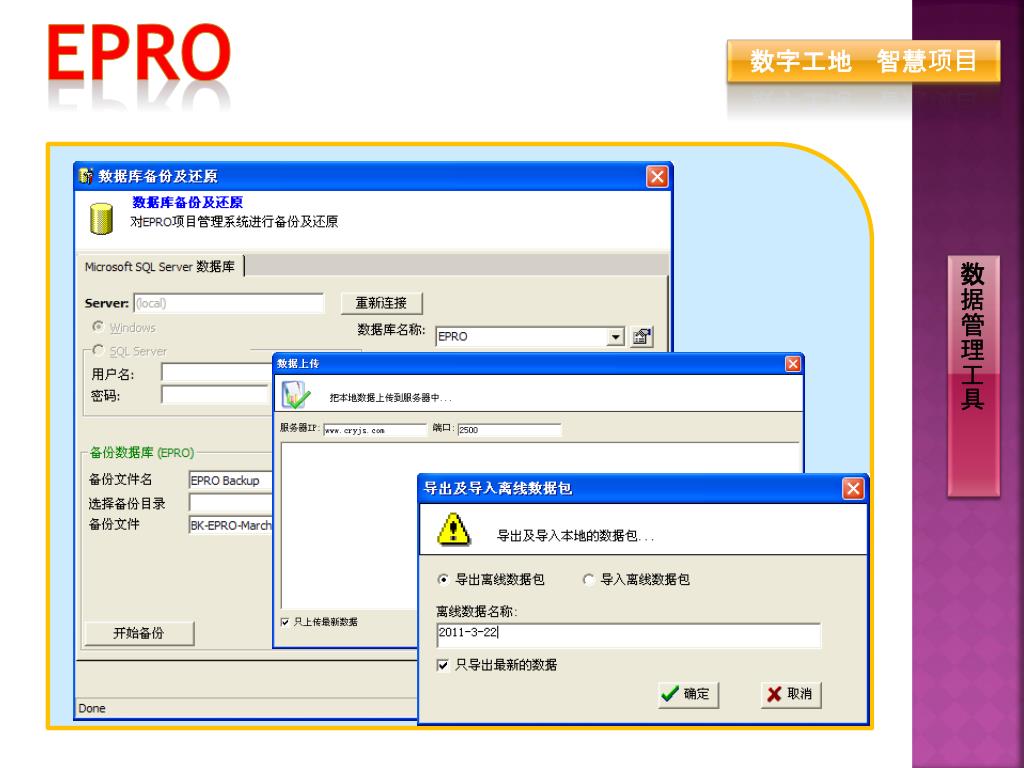
Task: Open the 数据库名称 EPRO dropdown arrow
Action: coord(615,336)
